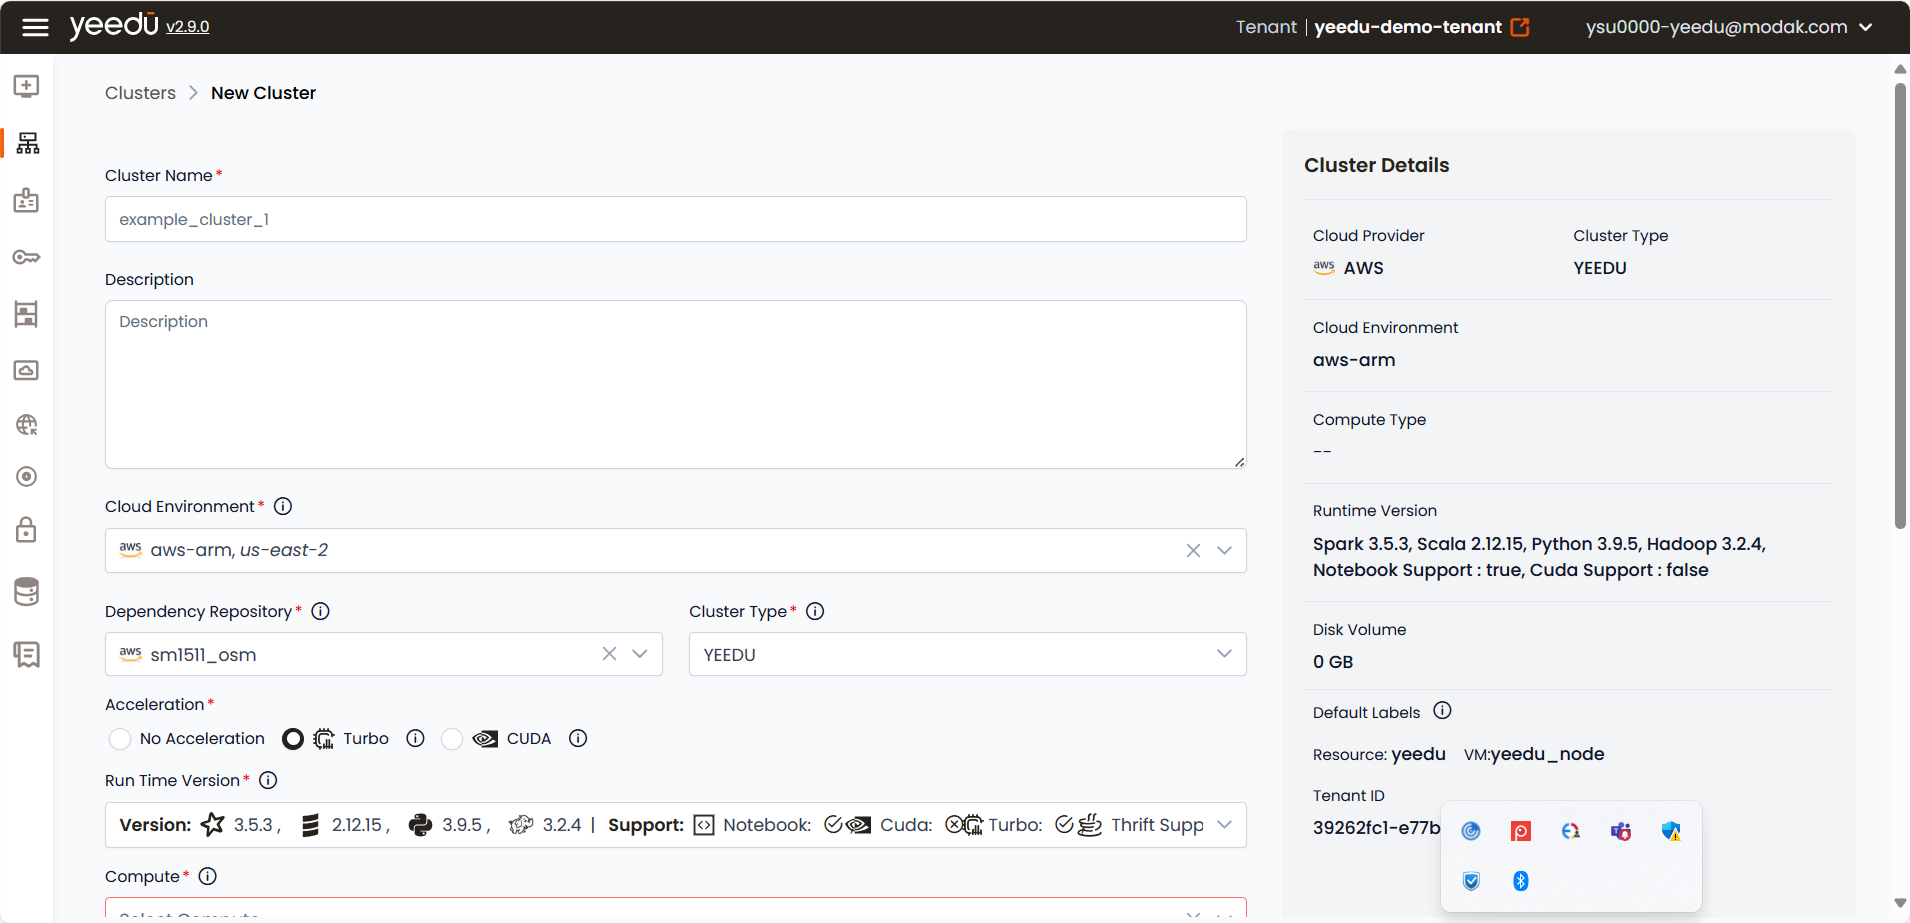The width and height of the screenshot is (1910, 923).
Task: Open the v2.9.0 version link
Action: pyautogui.click(x=188, y=27)
